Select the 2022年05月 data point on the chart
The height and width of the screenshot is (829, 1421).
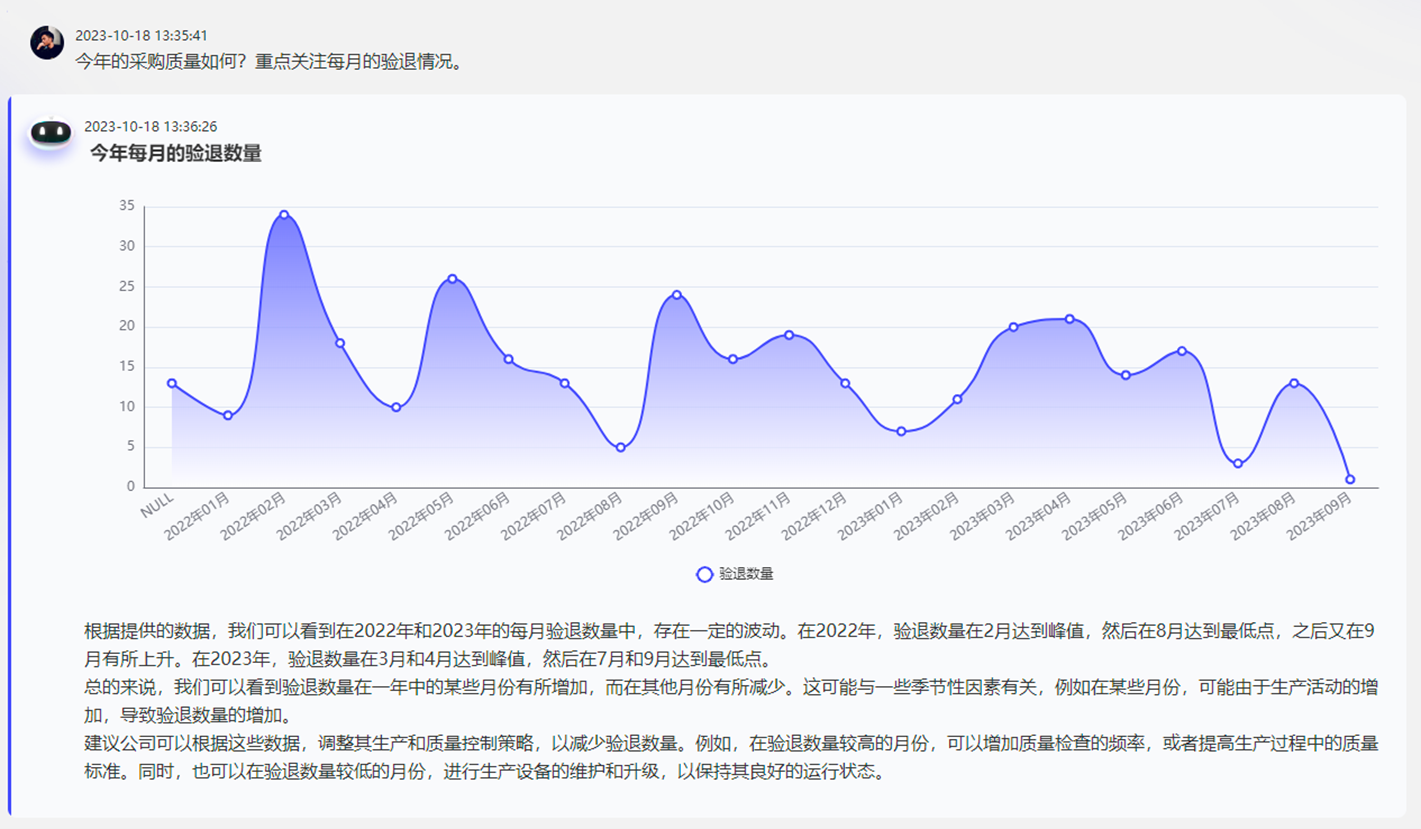pyautogui.click(x=452, y=279)
